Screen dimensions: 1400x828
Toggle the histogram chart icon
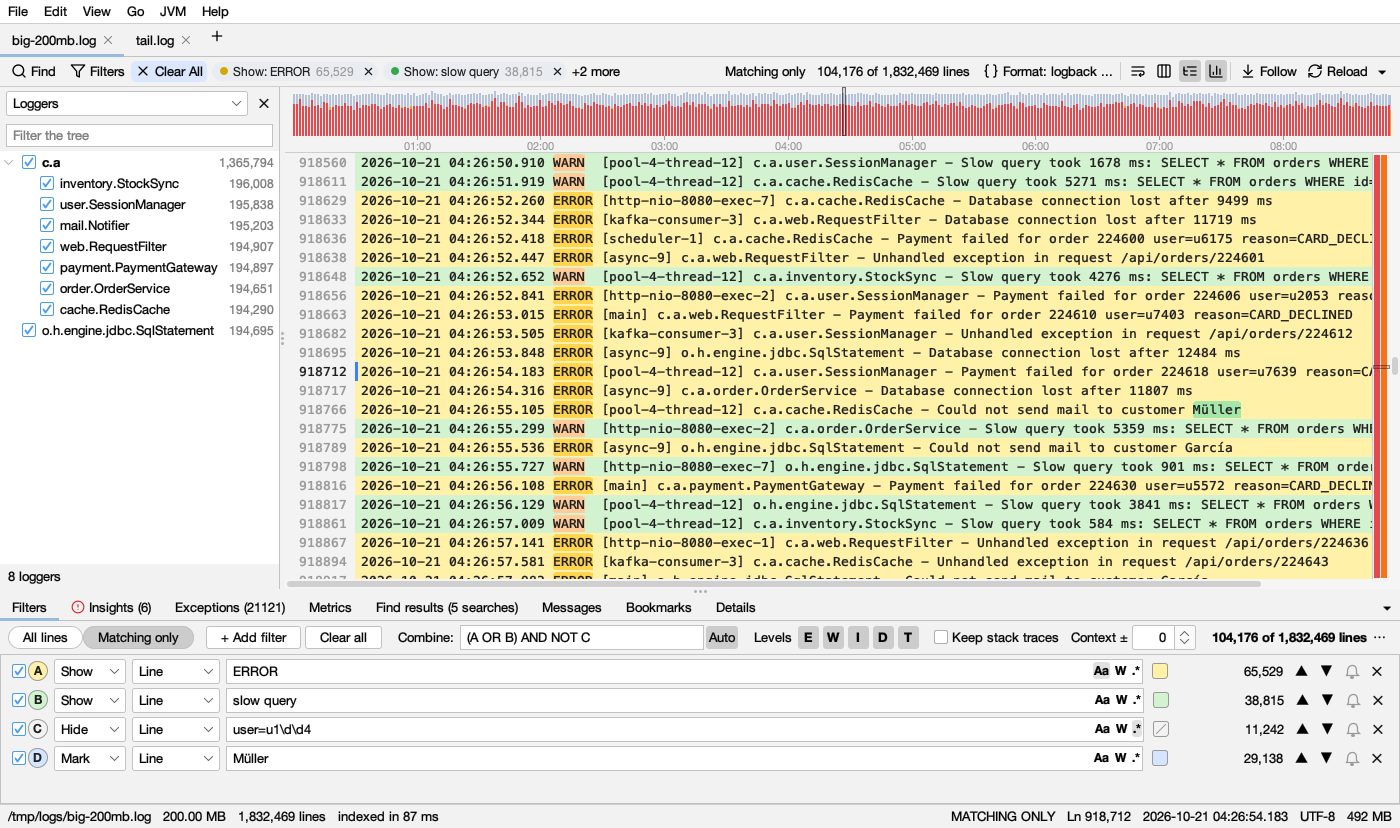1215,71
